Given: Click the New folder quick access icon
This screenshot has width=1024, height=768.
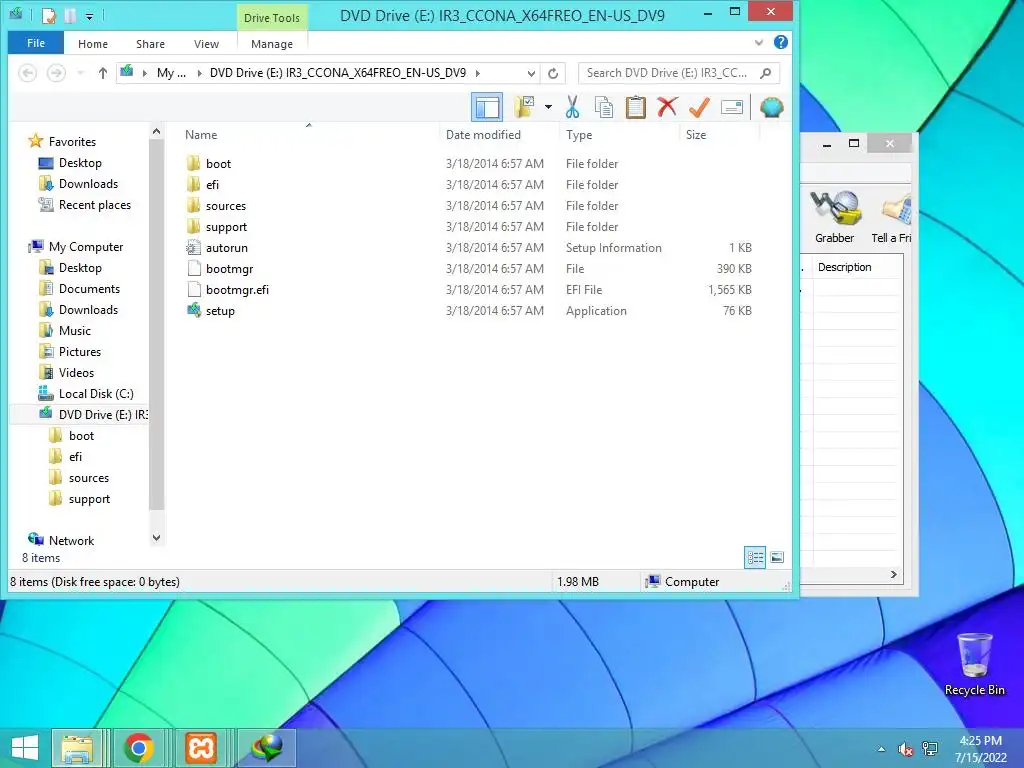Looking at the screenshot, I should pyautogui.click(x=70, y=14).
